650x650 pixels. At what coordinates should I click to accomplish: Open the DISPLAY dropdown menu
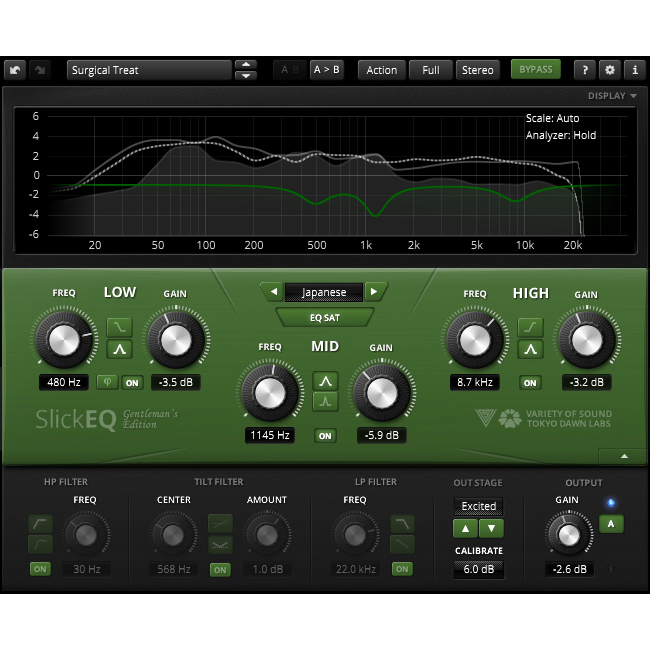(x=612, y=96)
